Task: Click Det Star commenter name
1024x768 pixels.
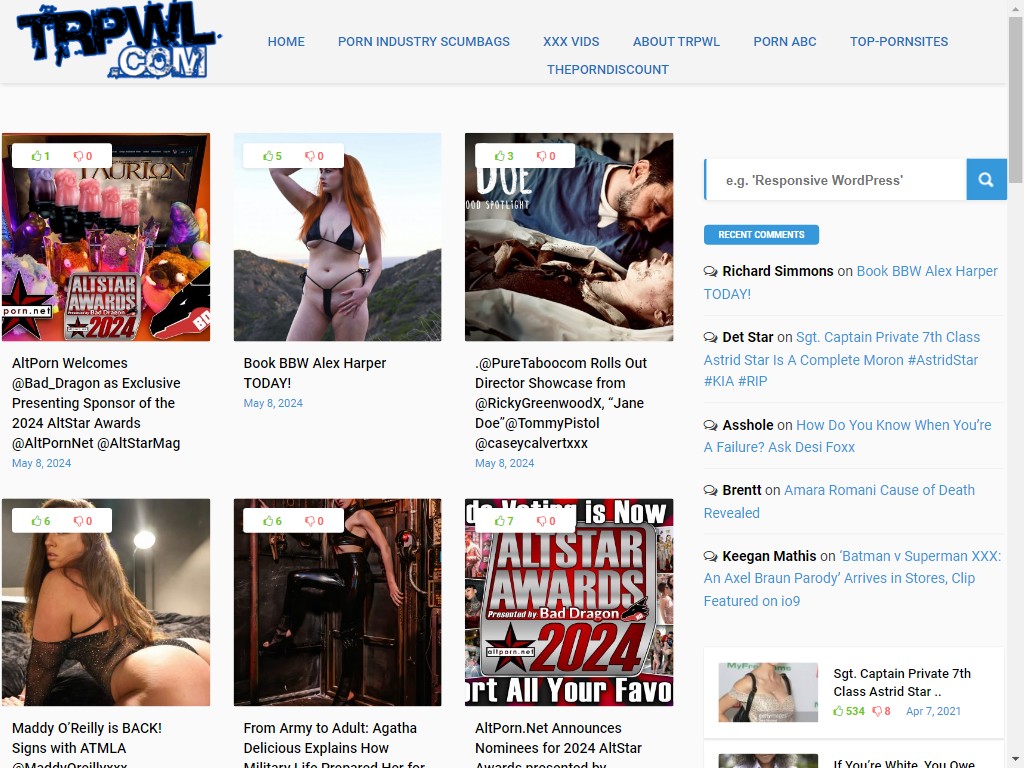Action: click(748, 337)
